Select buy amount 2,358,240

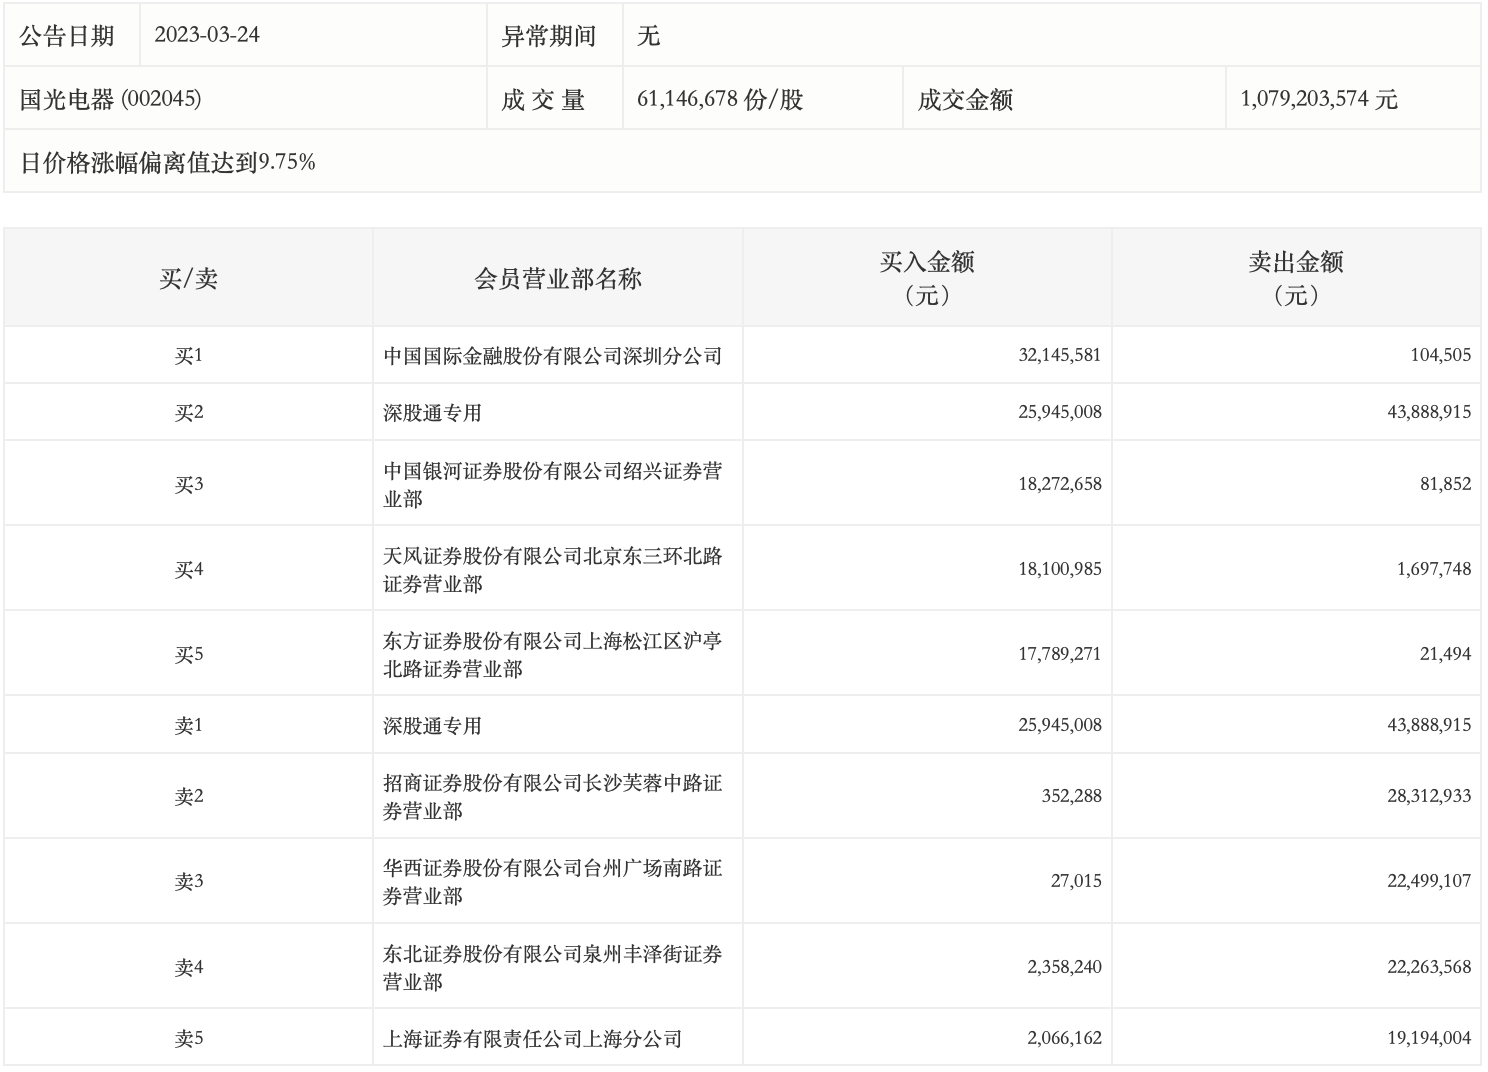pyautogui.click(x=1064, y=968)
